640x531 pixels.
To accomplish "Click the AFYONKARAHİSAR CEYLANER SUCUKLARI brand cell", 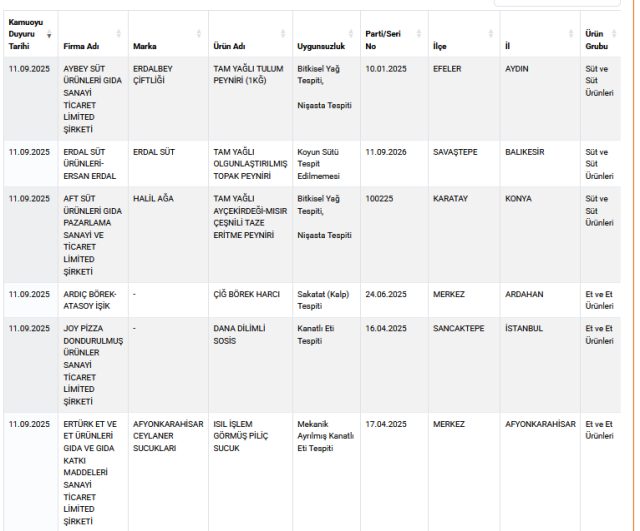I will (x=167, y=436).
